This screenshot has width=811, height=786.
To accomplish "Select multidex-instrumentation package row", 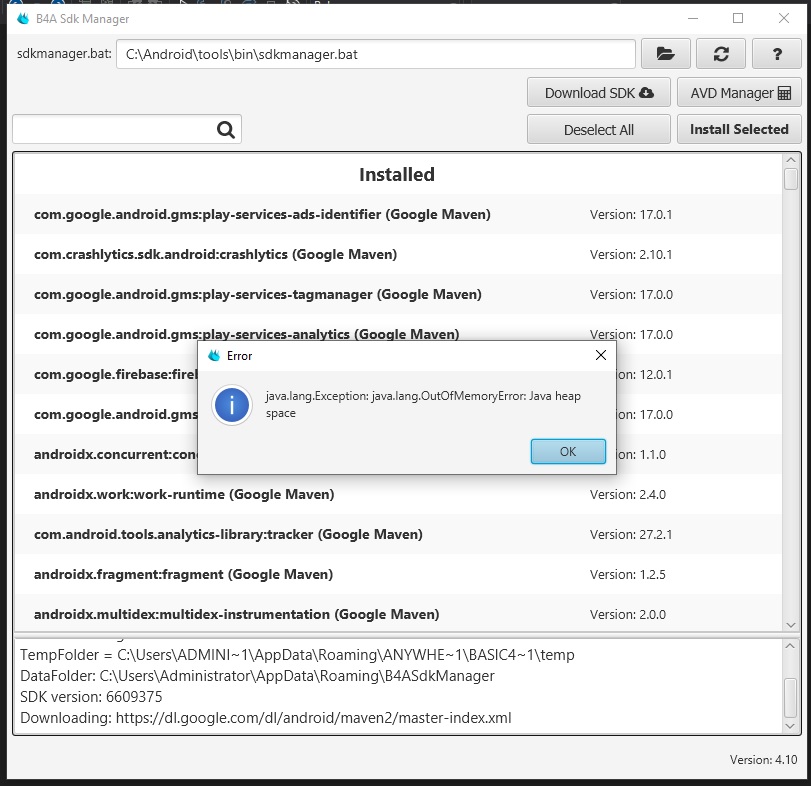I will tap(398, 614).
